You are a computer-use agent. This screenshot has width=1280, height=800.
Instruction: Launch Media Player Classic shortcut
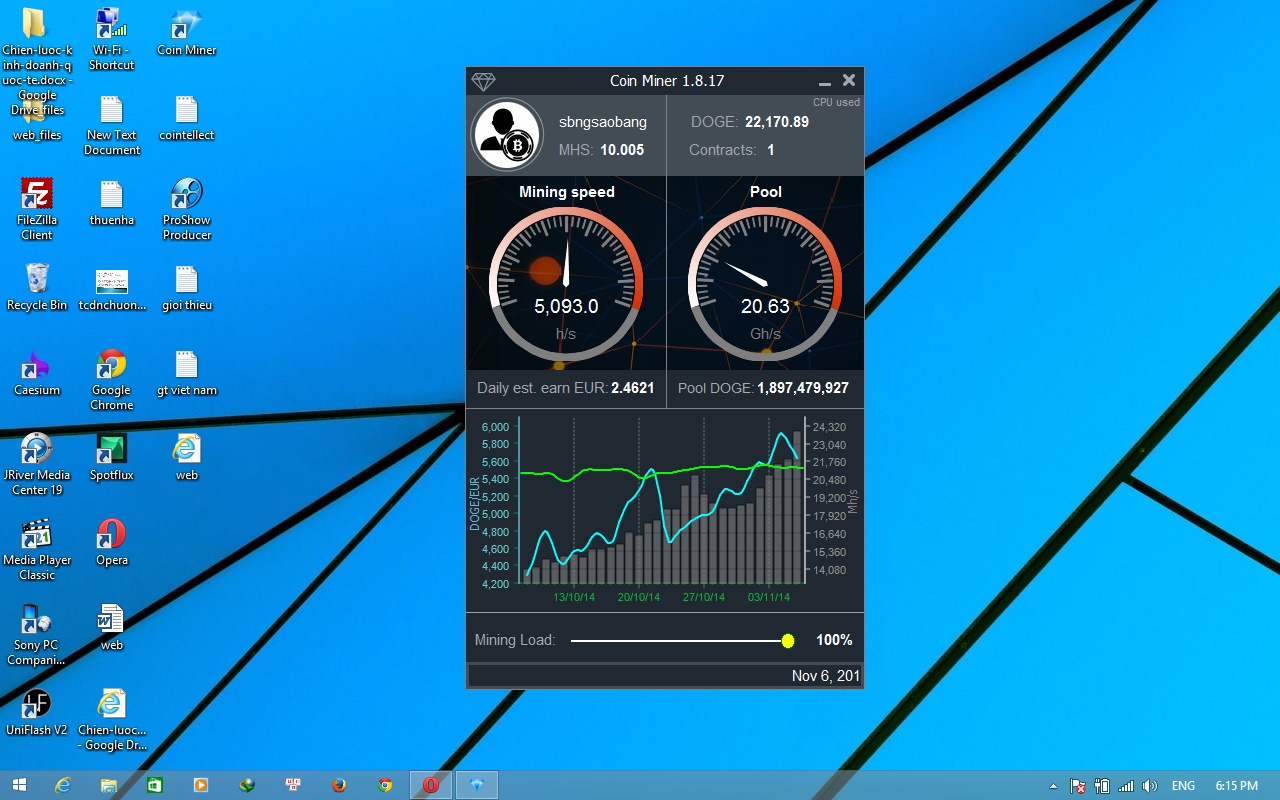(37, 551)
